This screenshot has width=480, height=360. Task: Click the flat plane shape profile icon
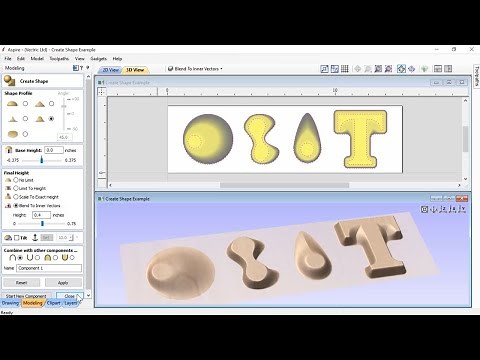coord(12,134)
